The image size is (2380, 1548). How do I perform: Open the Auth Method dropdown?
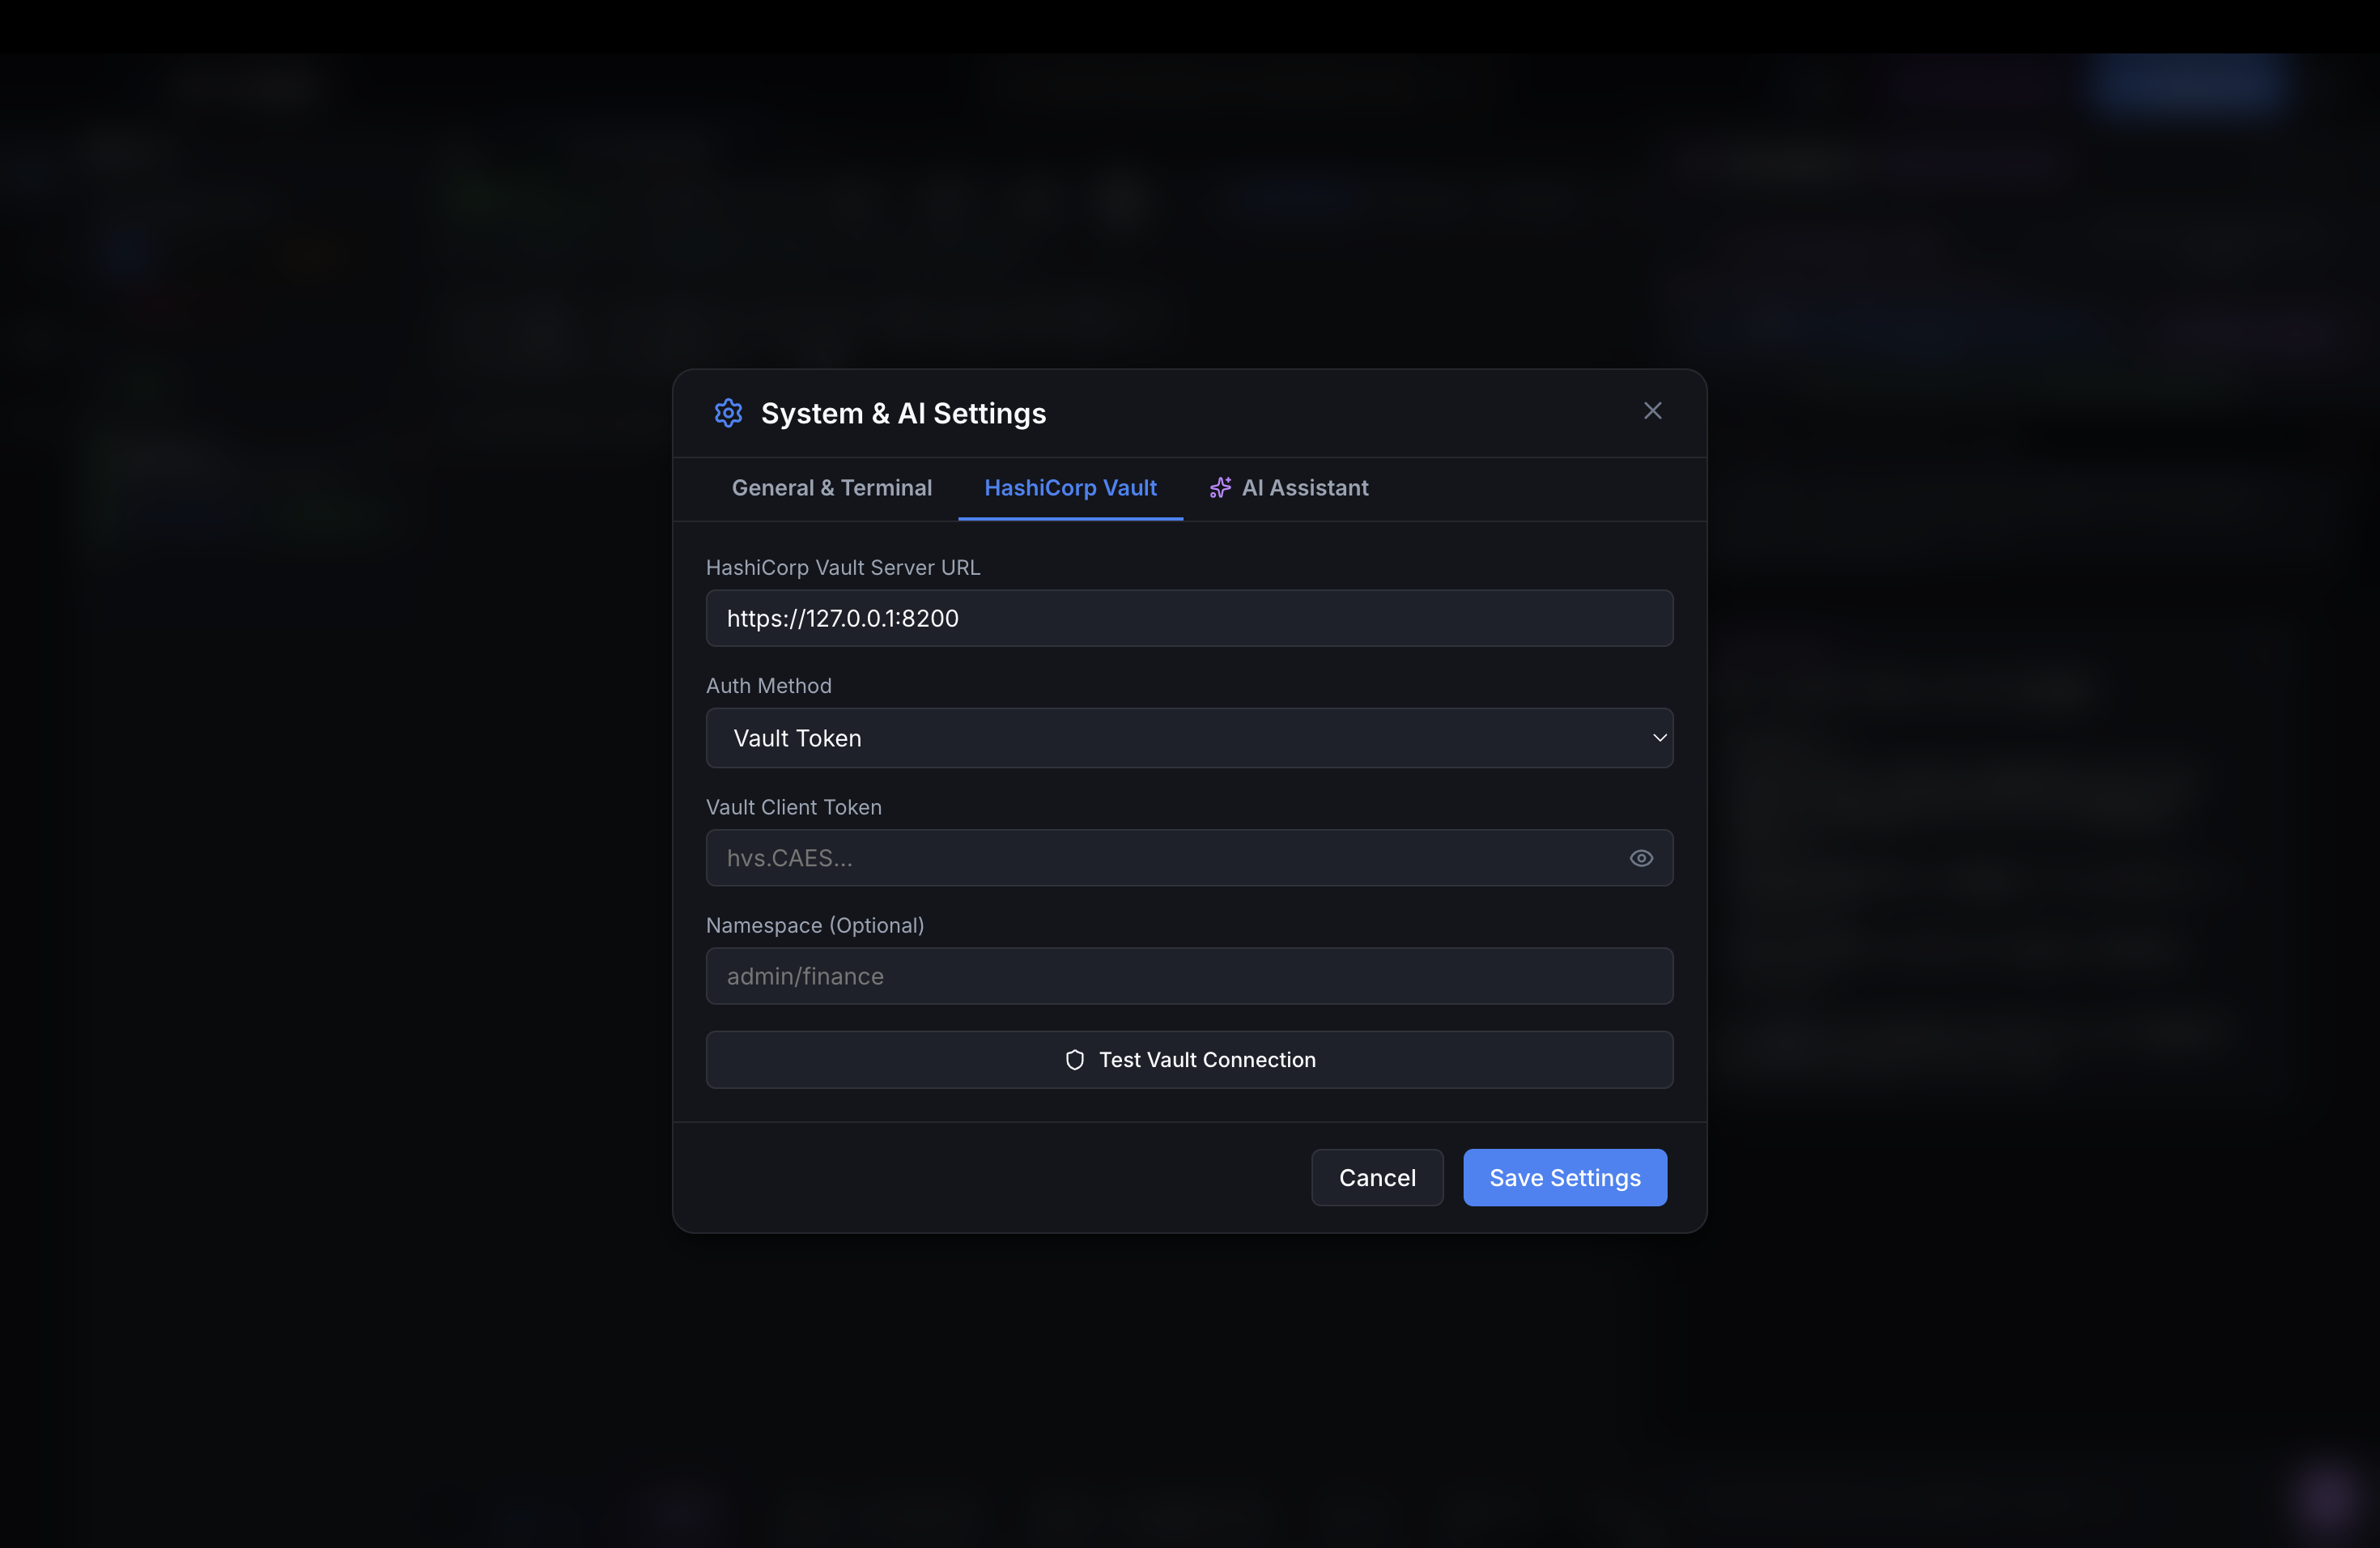click(x=1189, y=738)
